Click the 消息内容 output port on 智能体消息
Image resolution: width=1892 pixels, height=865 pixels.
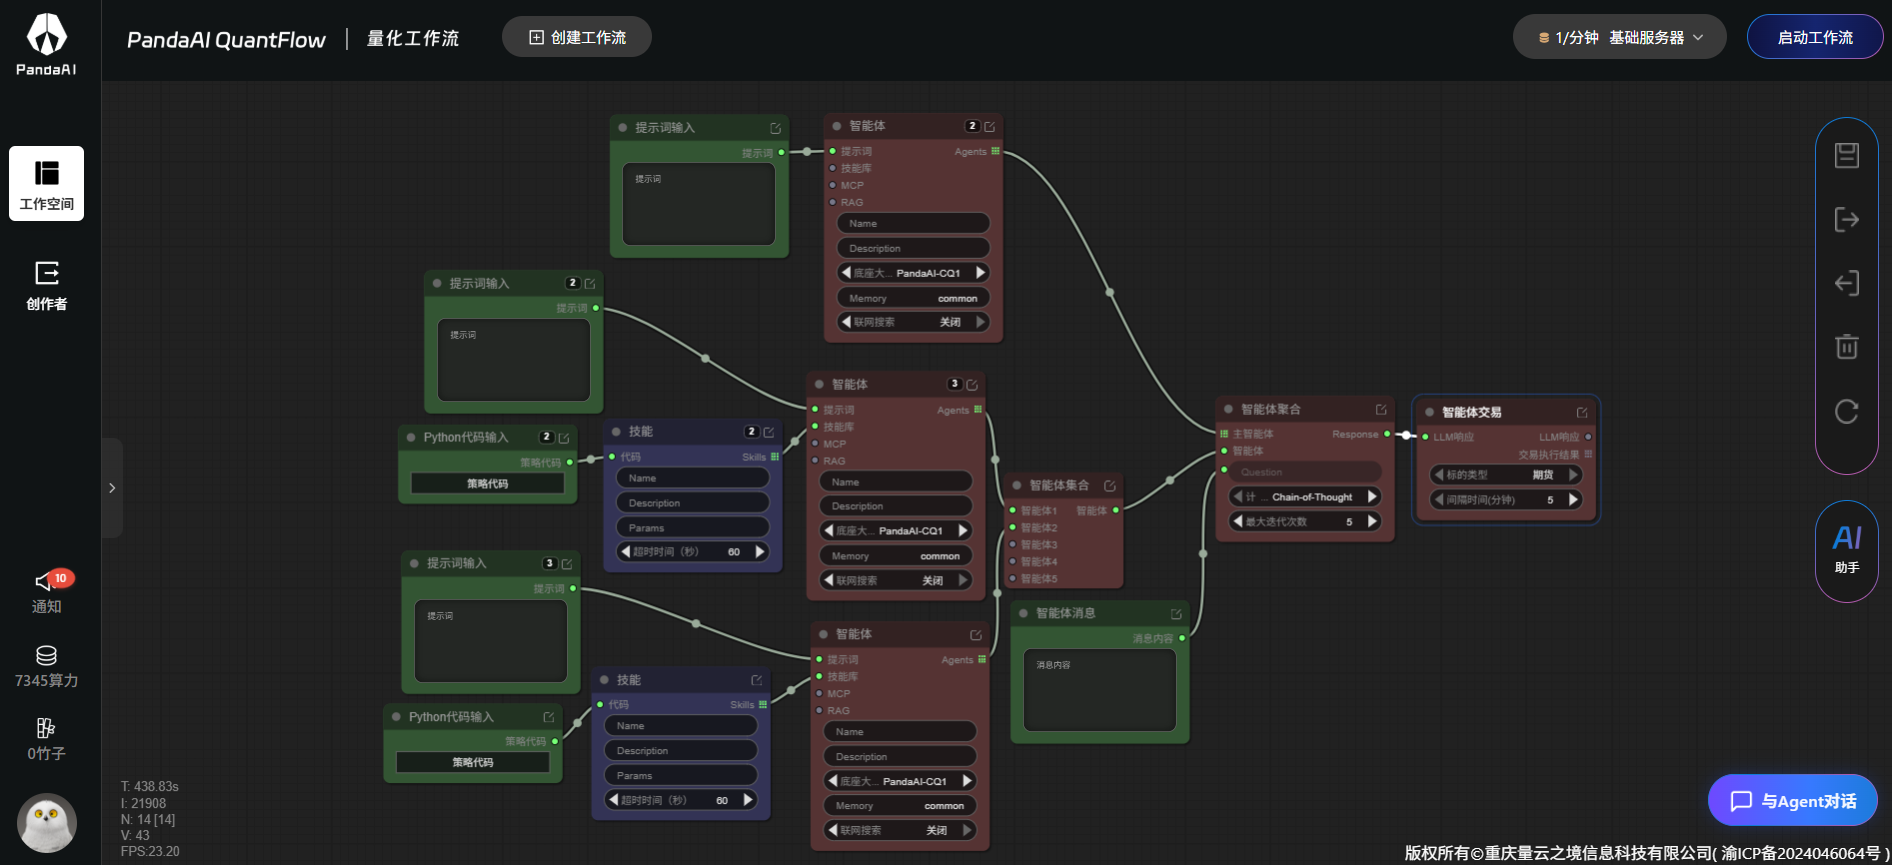pyautogui.click(x=1182, y=638)
